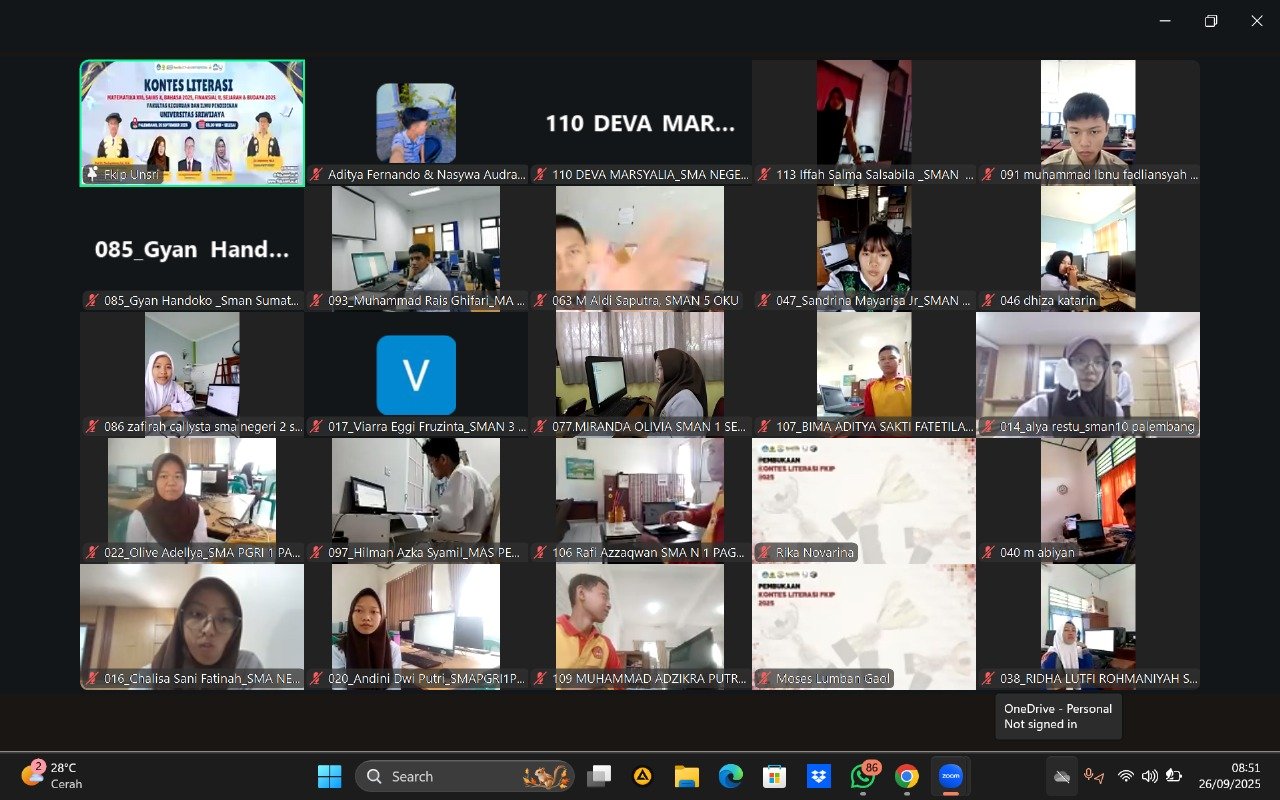Open the Zoom app in taskbar
This screenshot has height=800, width=1280.
coord(950,776)
